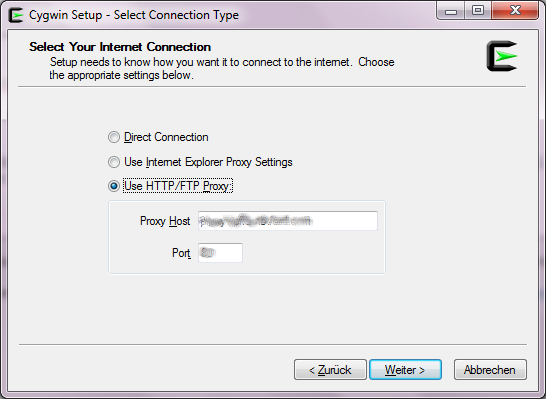Click the Cygwin icon in the title bar
The height and width of the screenshot is (399, 546).
pyautogui.click(x=15, y=15)
